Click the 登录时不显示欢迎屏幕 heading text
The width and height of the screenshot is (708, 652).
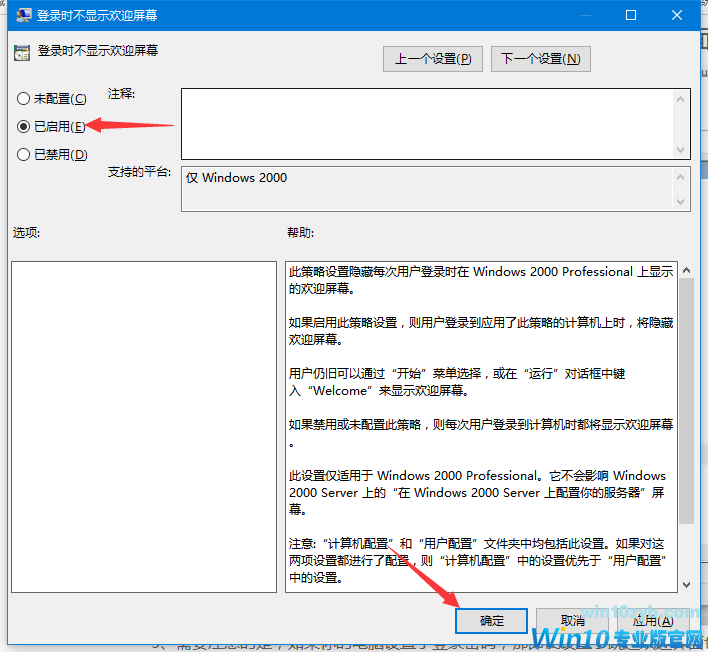[98, 51]
